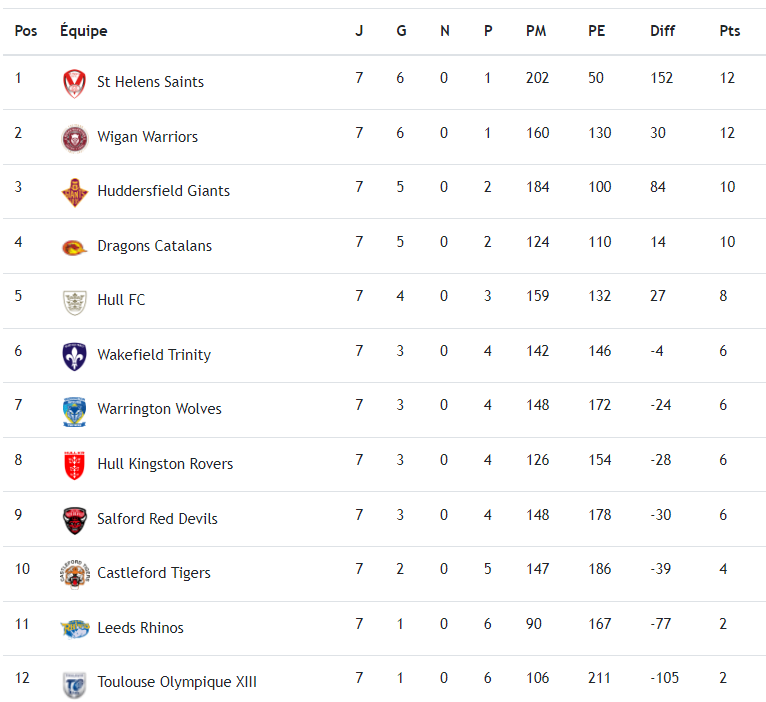Image resolution: width=766 pixels, height=702 pixels.
Task: Click the Leeds Rhinos logo
Action: coord(74,629)
